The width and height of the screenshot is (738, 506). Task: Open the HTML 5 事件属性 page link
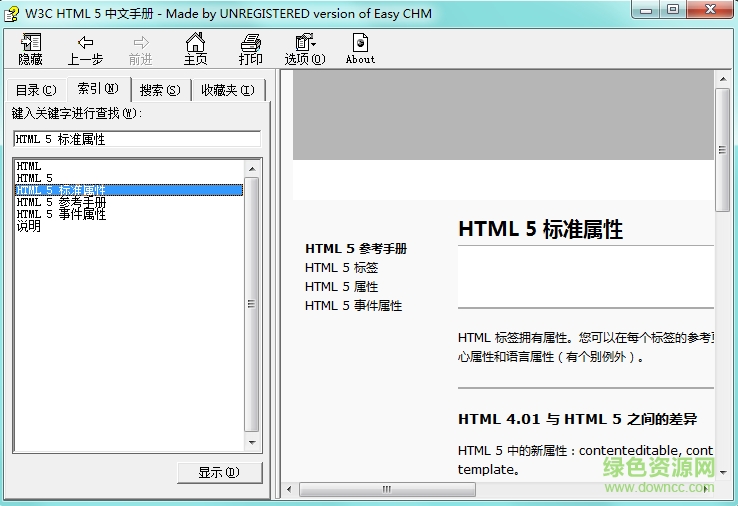pyautogui.click(x=353, y=306)
